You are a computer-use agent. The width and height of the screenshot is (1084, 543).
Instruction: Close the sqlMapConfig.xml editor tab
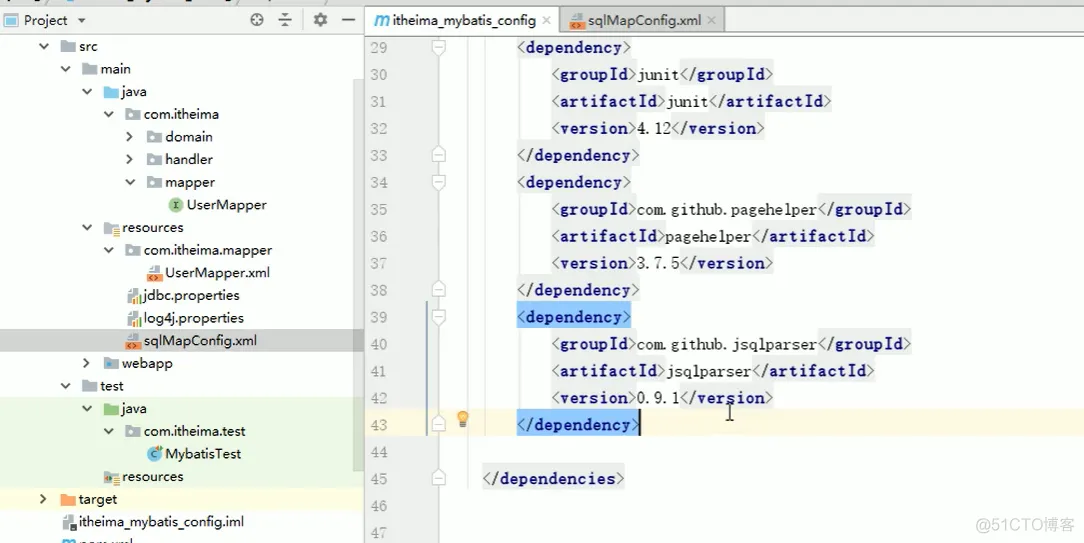[x=713, y=21]
